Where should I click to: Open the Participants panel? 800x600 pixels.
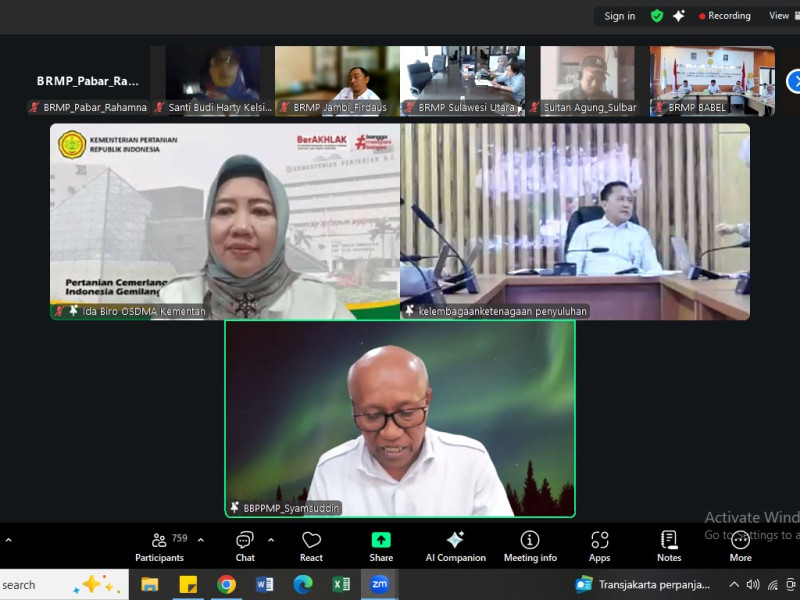tap(159, 546)
